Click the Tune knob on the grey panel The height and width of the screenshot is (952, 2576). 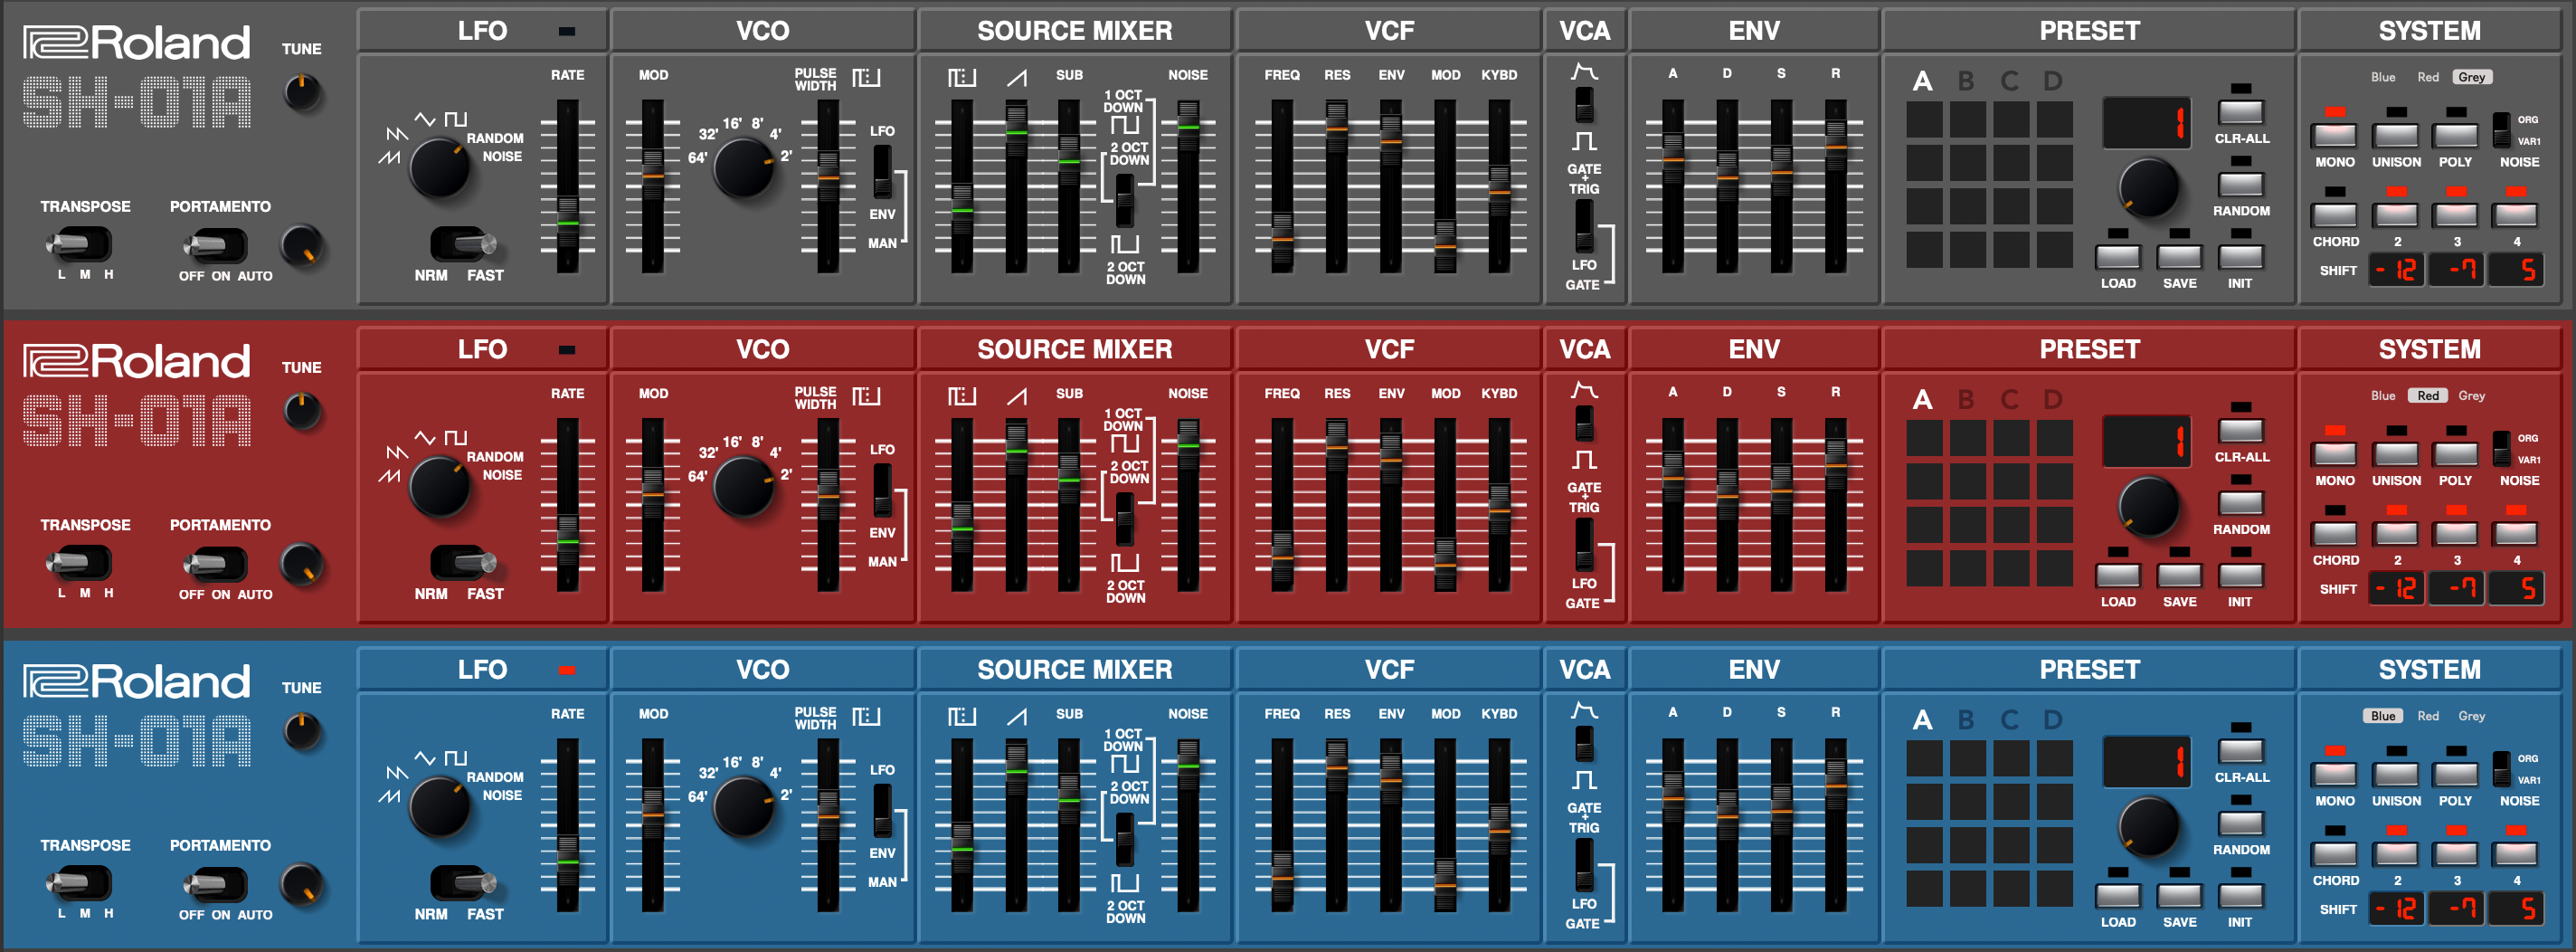click(x=301, y=92)
